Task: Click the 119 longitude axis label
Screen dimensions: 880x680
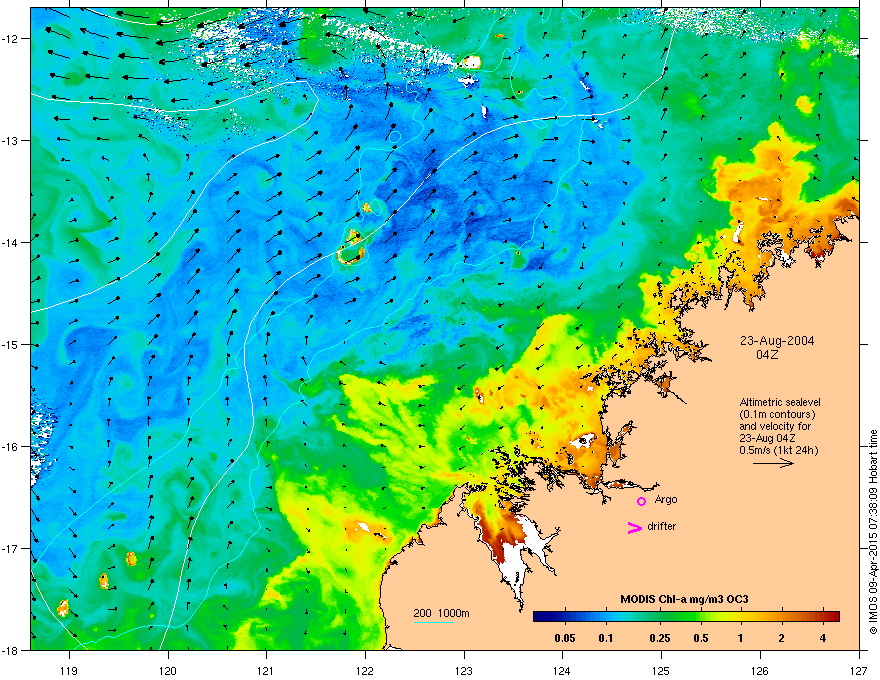Action: 69,671
